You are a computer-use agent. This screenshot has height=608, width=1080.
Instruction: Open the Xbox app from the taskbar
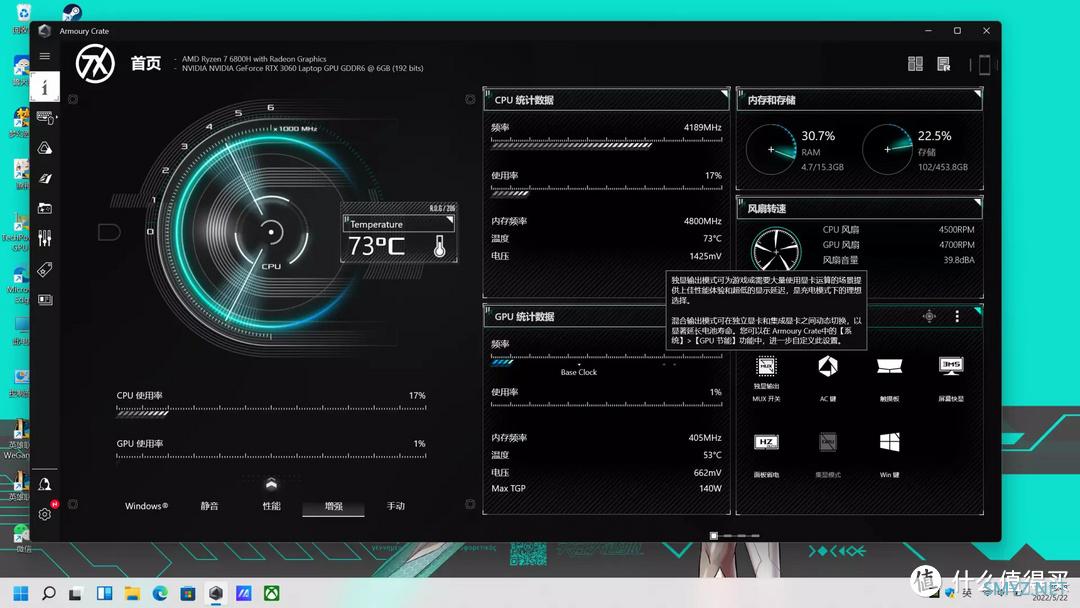pos(272,594)
